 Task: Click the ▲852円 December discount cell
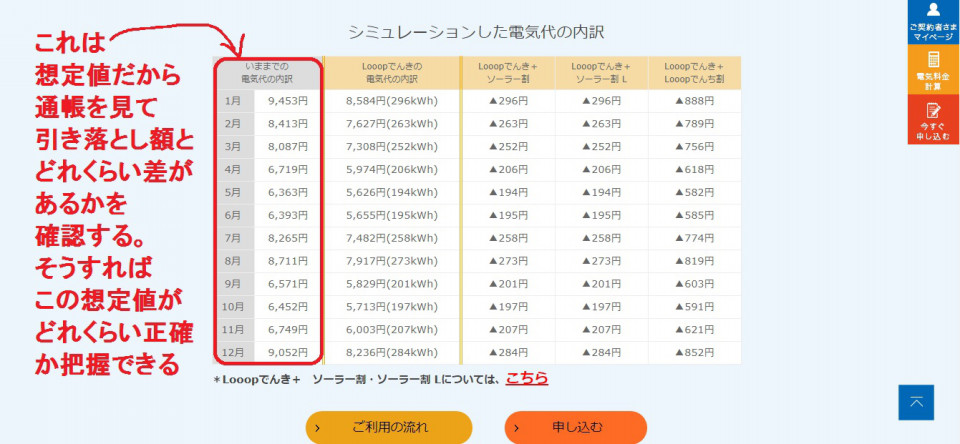click(x=694, y=352)
